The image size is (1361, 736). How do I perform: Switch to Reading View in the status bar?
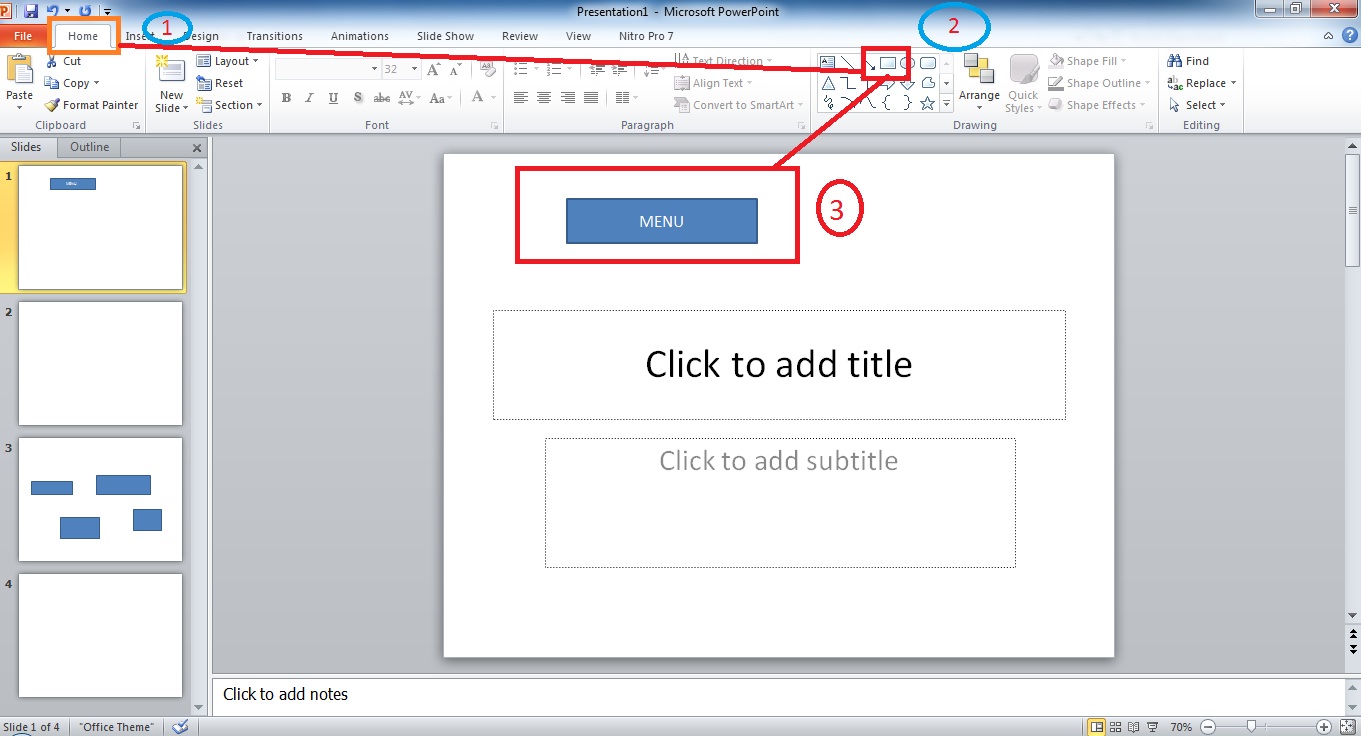1135,727
